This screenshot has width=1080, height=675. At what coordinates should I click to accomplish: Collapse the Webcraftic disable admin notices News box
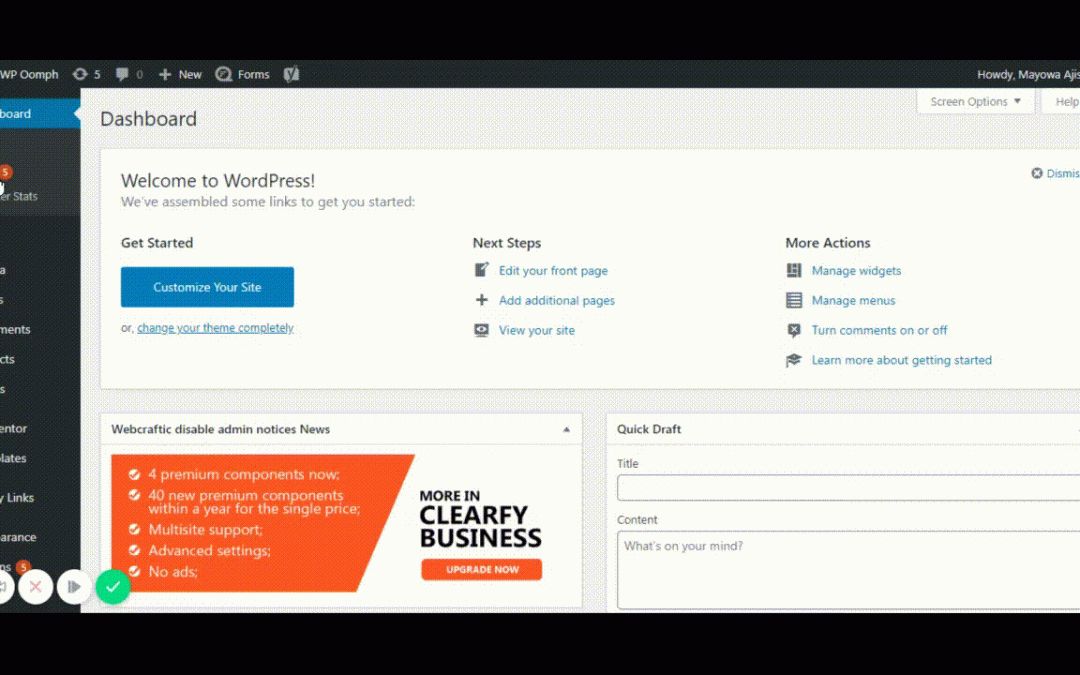click(566, 429)
